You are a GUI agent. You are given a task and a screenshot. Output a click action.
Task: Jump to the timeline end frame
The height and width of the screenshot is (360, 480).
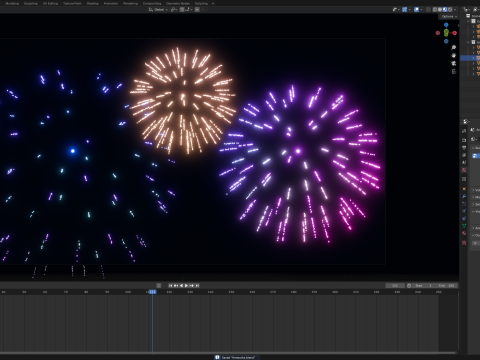pyautogui.click(x=197, y=286)
